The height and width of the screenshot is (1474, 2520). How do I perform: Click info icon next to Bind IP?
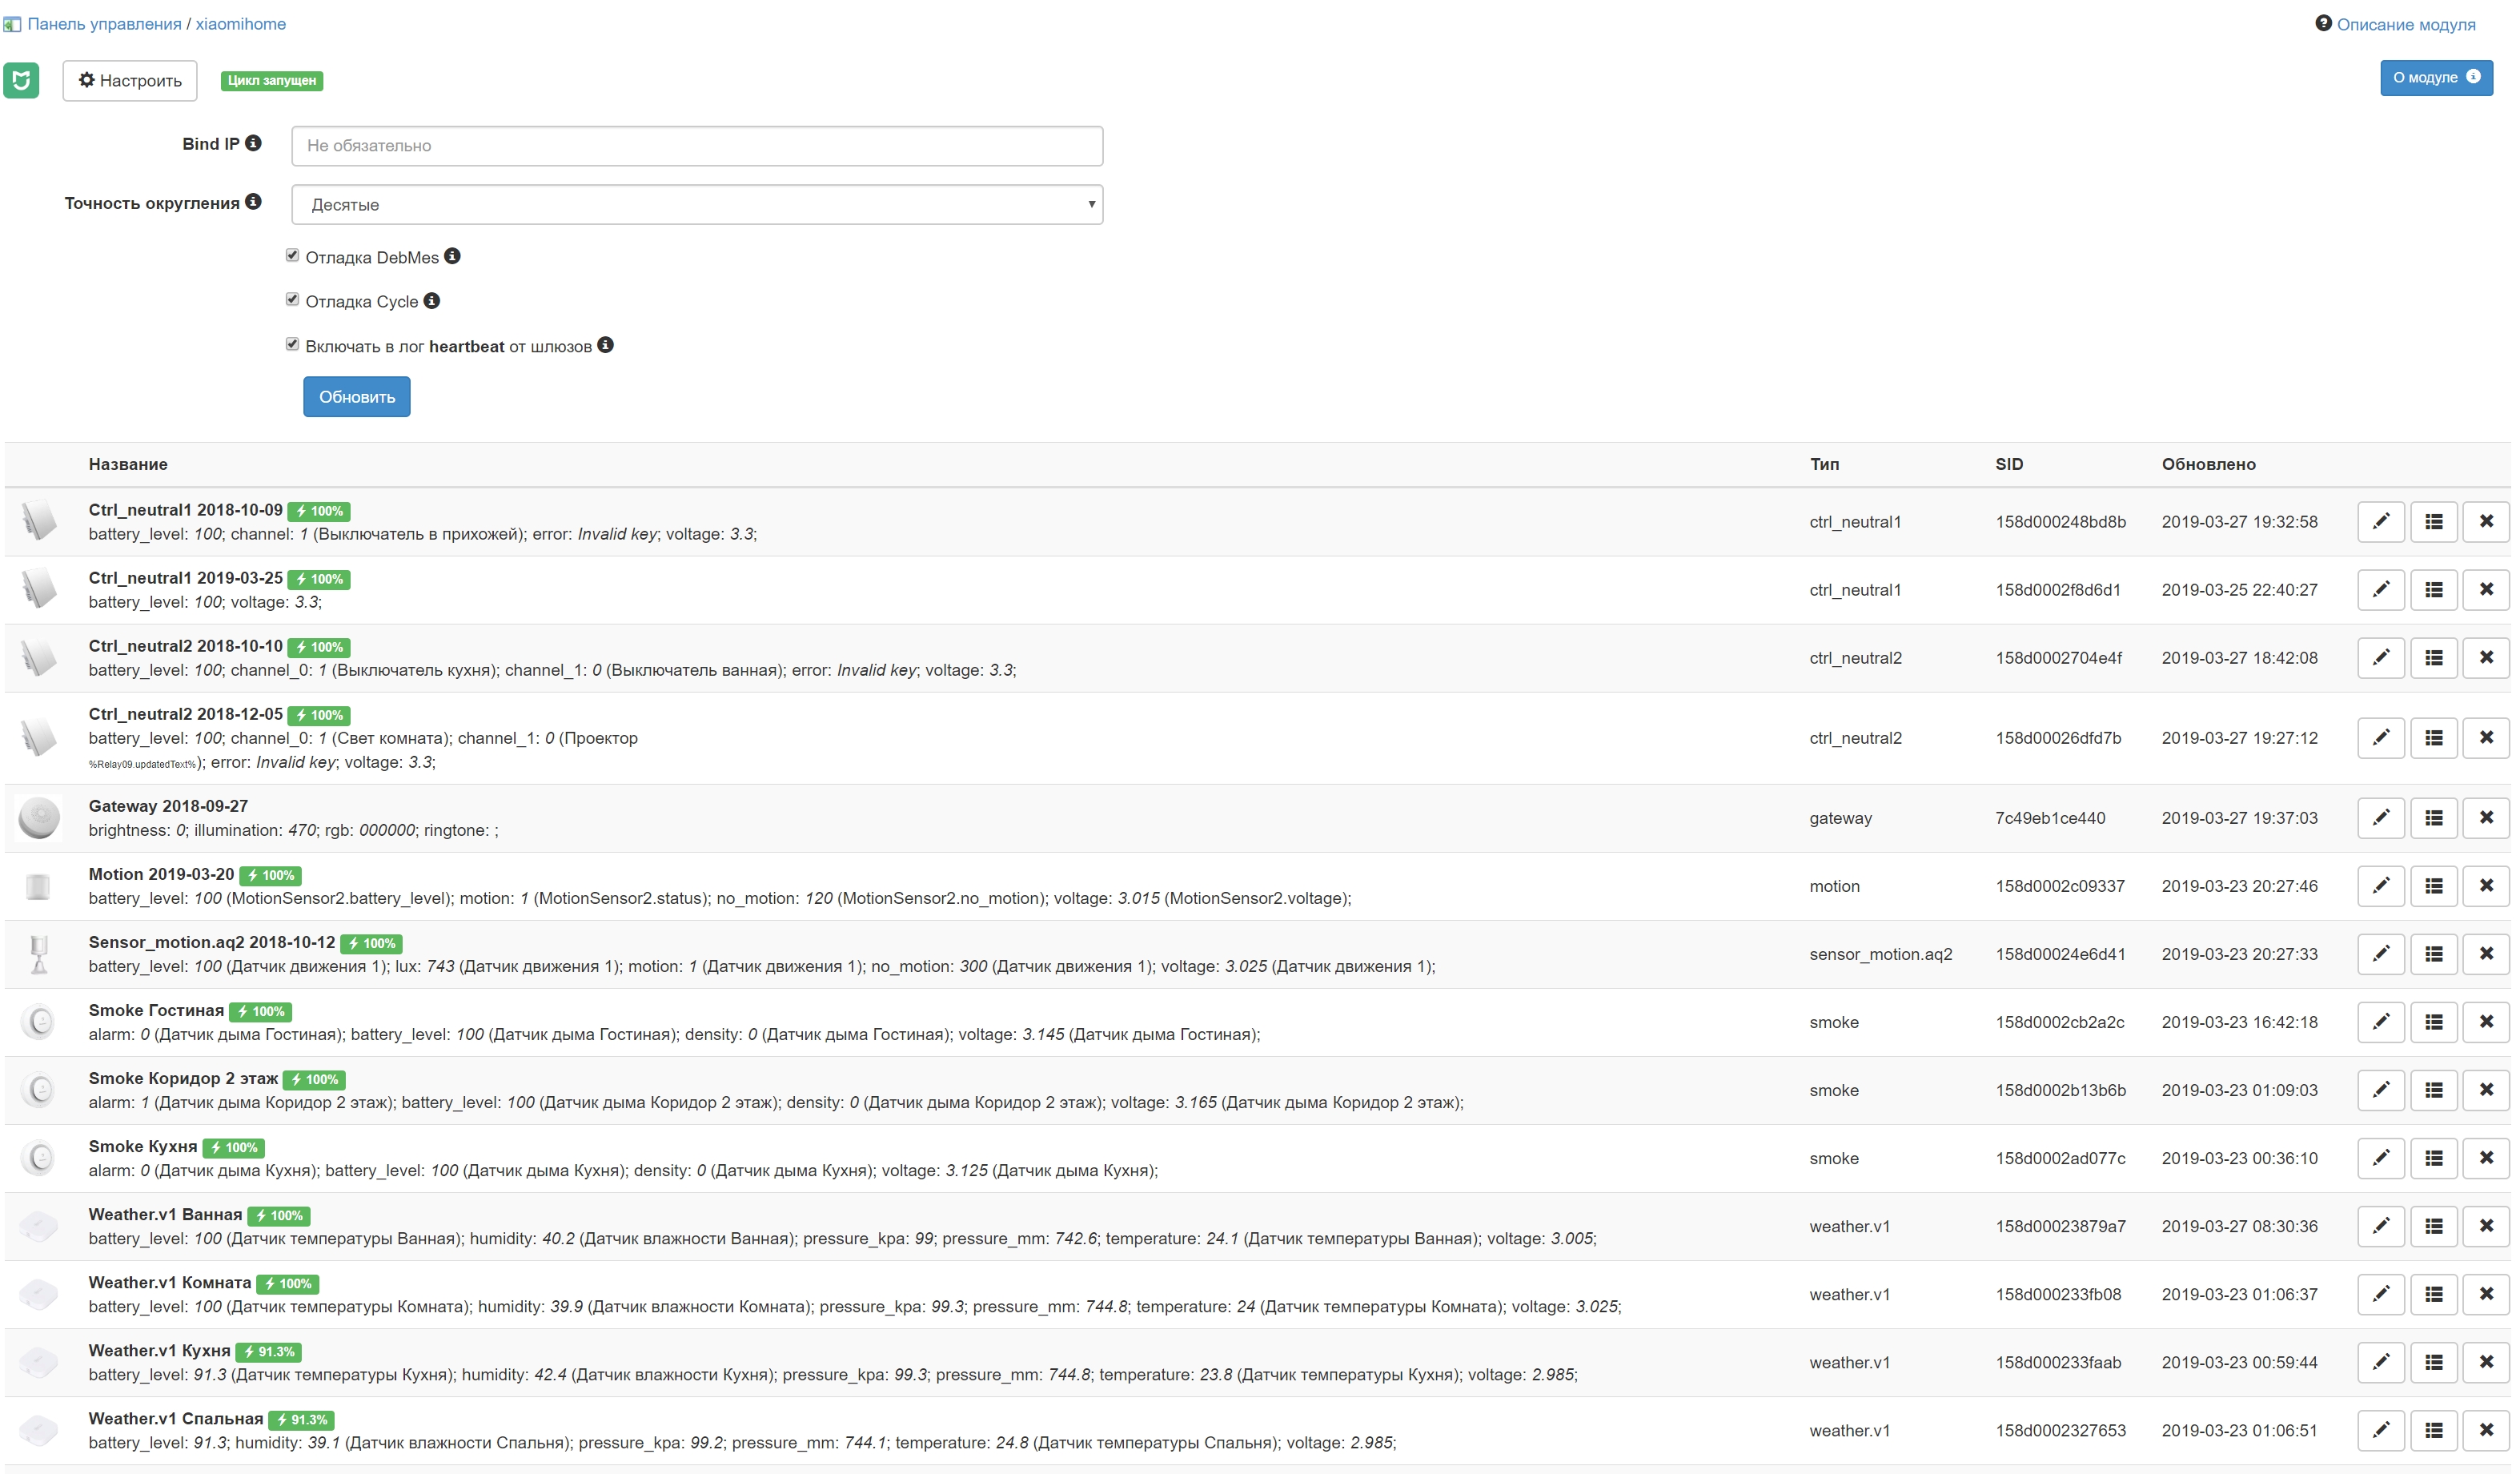click(253, 143)
